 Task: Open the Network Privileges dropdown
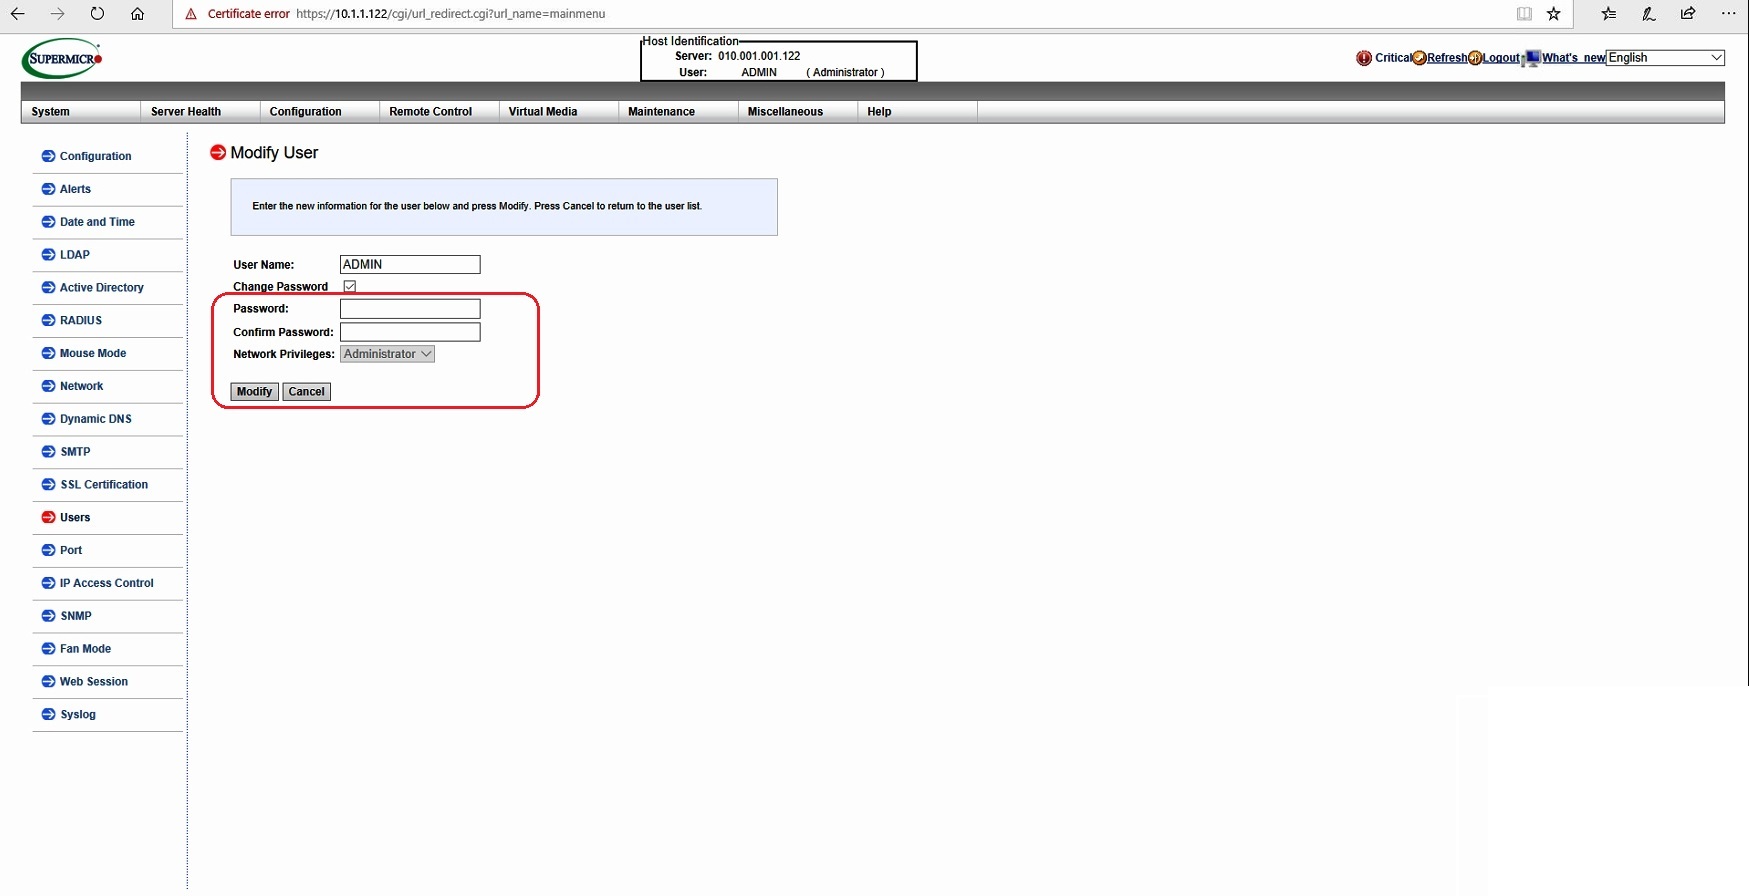(x=387, y=354)
